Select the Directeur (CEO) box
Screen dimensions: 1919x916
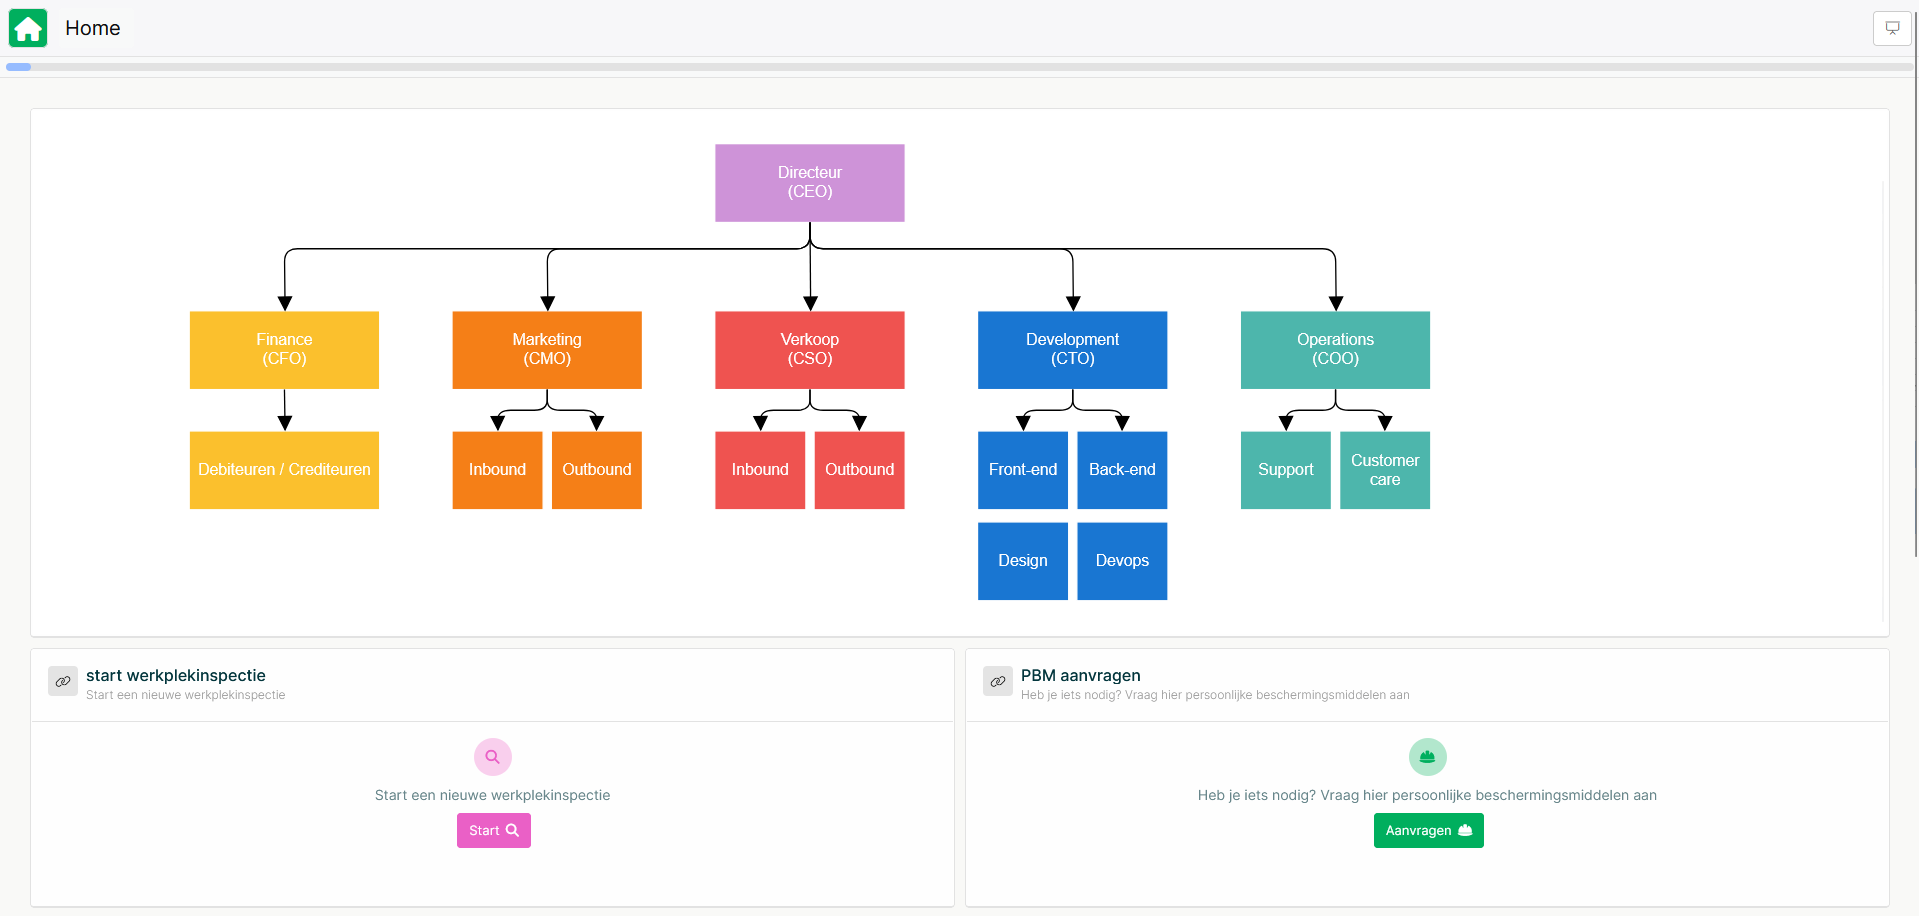pos(809,183)
